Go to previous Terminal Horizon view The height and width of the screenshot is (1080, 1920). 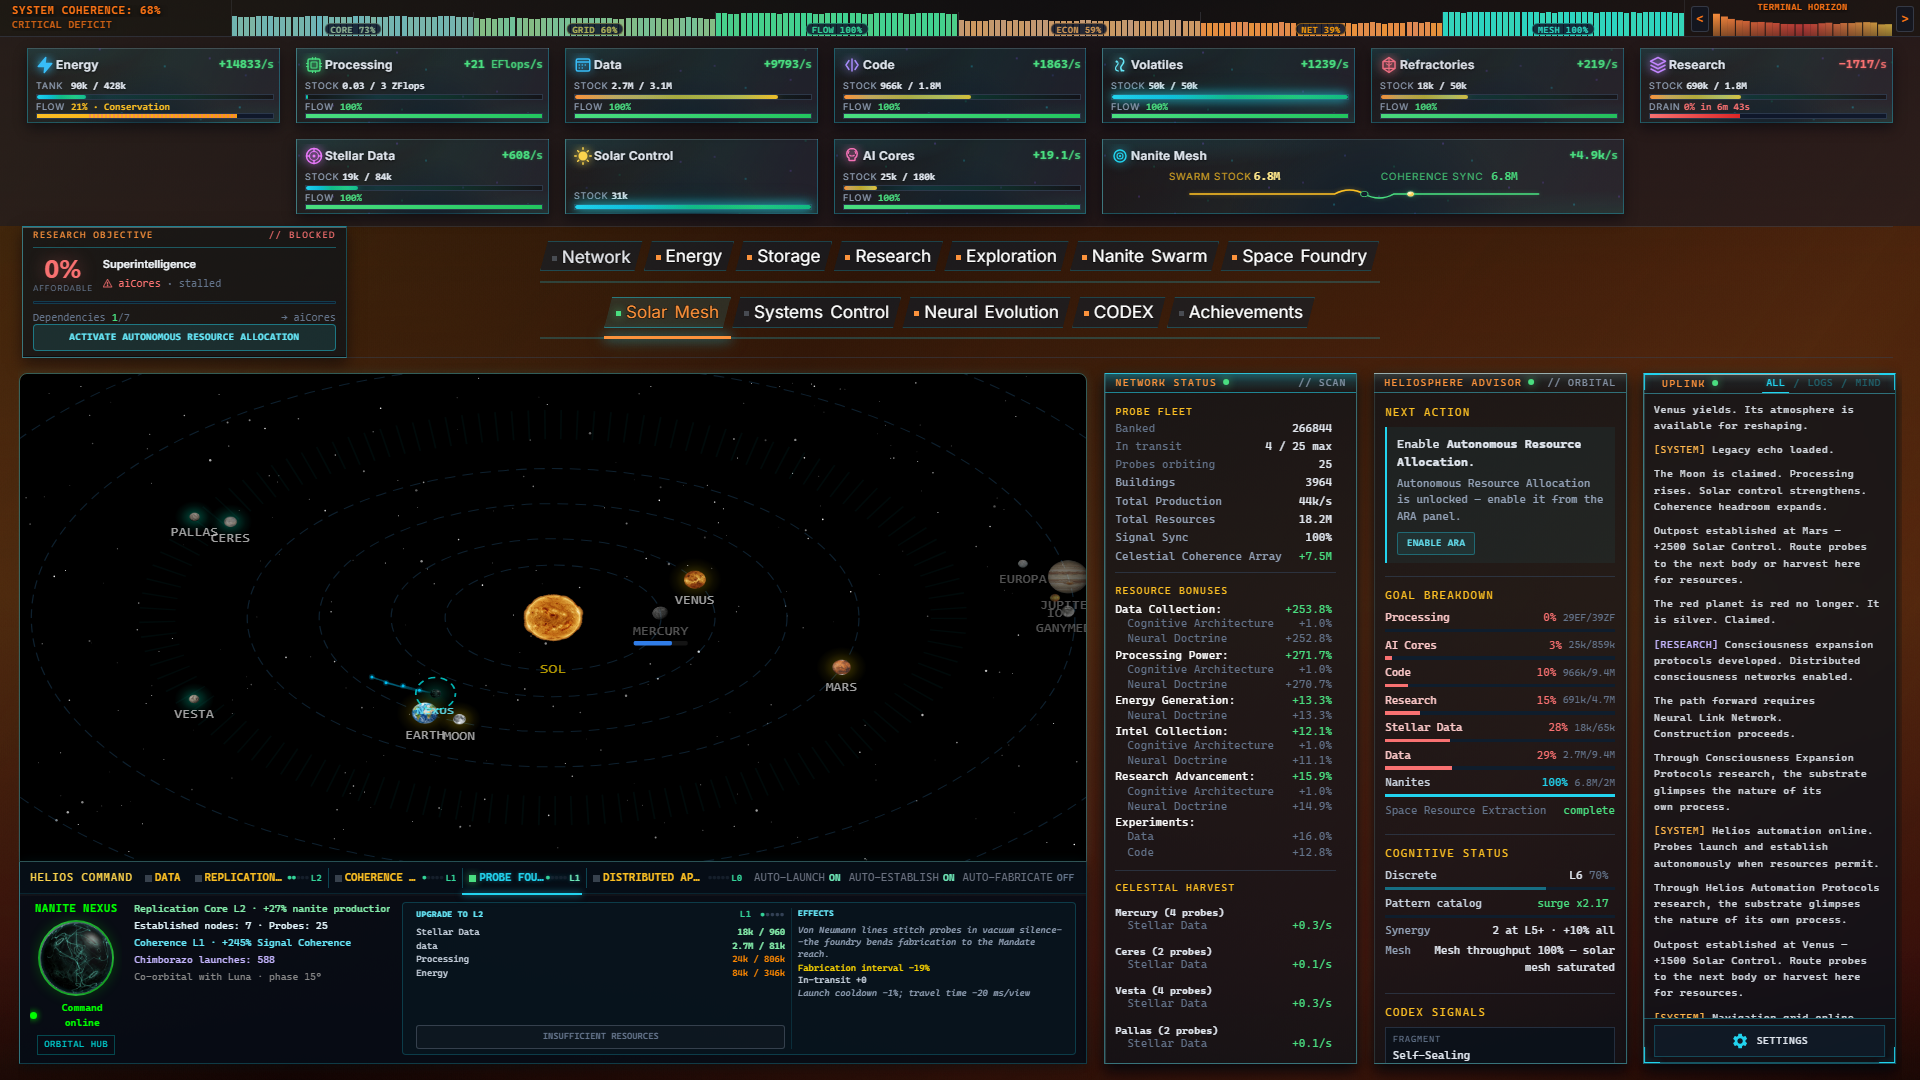click(1700, 19)
